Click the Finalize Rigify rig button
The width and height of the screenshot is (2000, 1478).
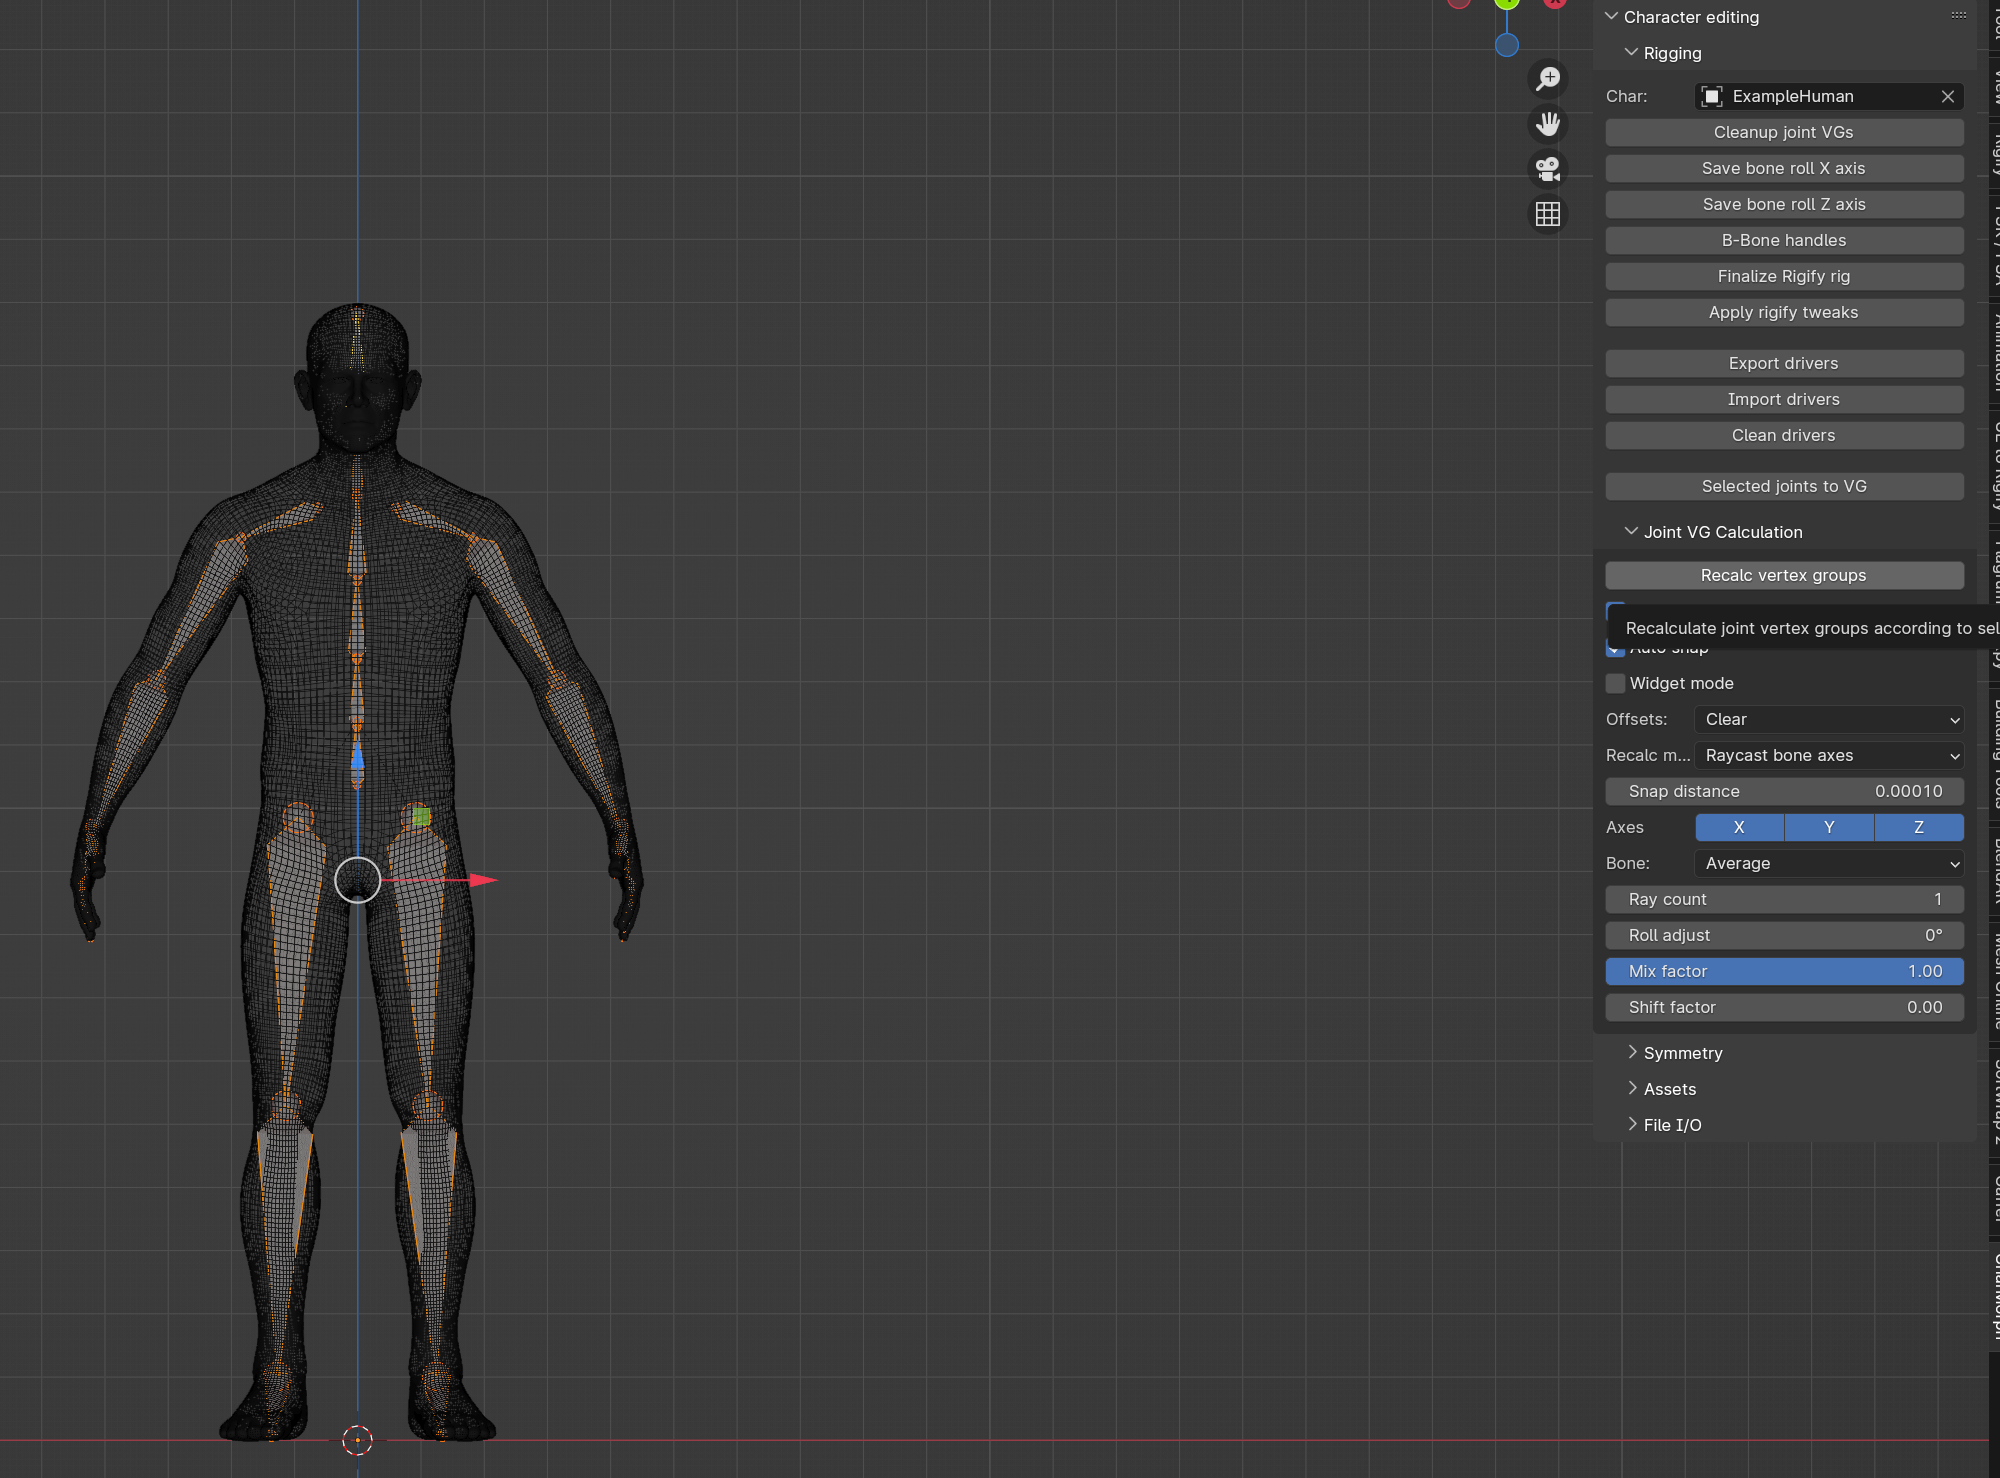[1783, 275]
